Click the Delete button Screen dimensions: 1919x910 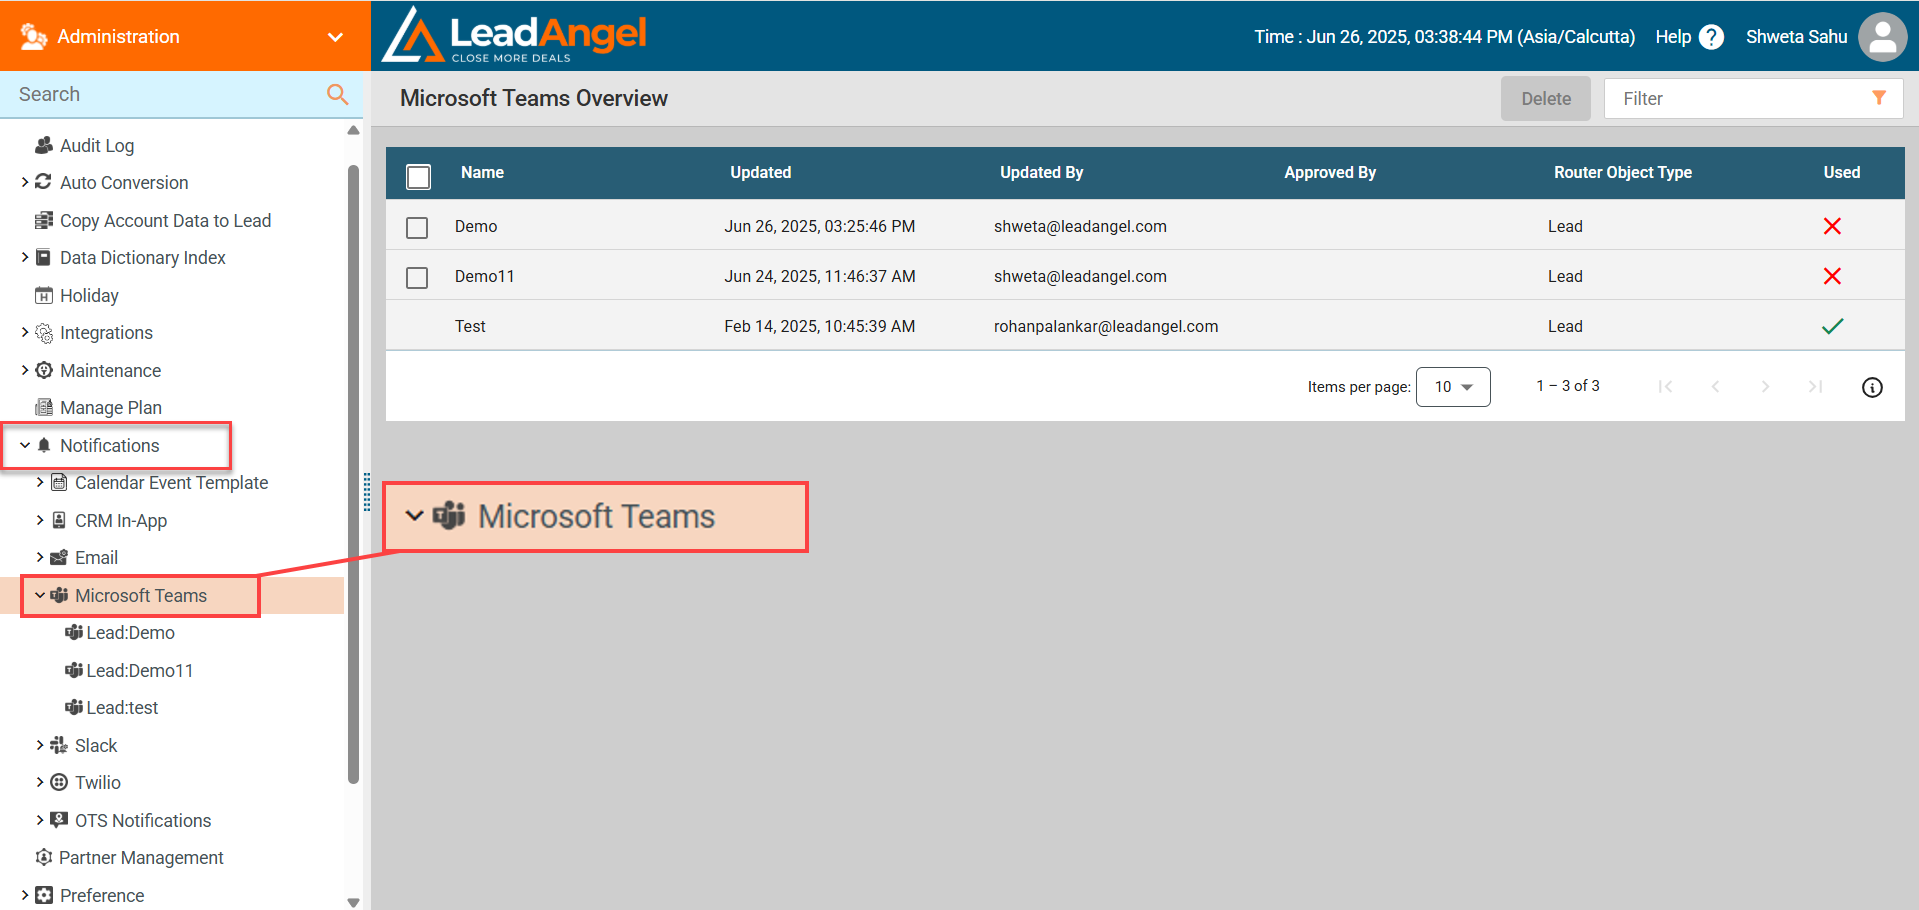tap(1545, 98)
